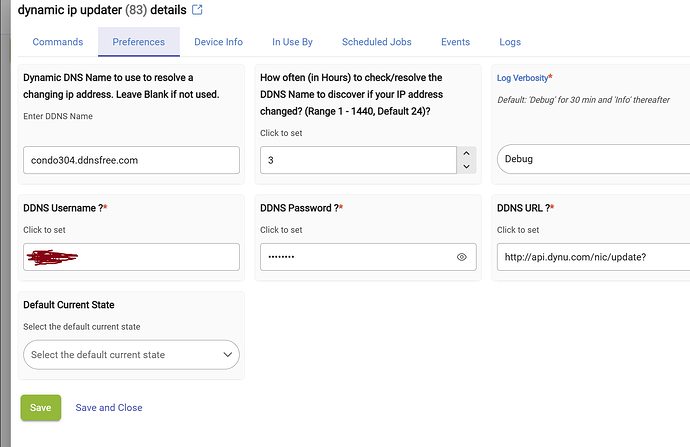Click the green Save button
This screenshot has height=447, width=690.
(x=41, y=407)
